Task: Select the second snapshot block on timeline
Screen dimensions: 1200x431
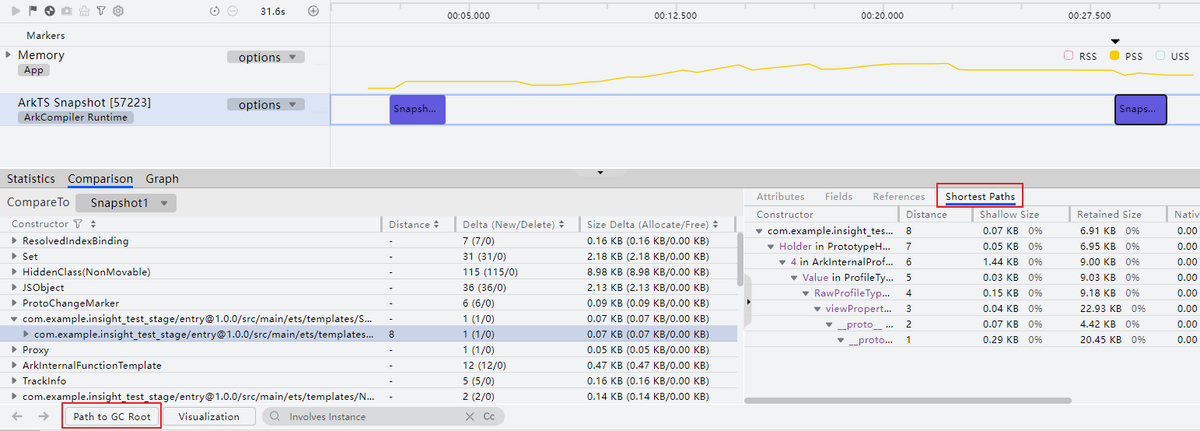Action: (x=1140, y=109)
